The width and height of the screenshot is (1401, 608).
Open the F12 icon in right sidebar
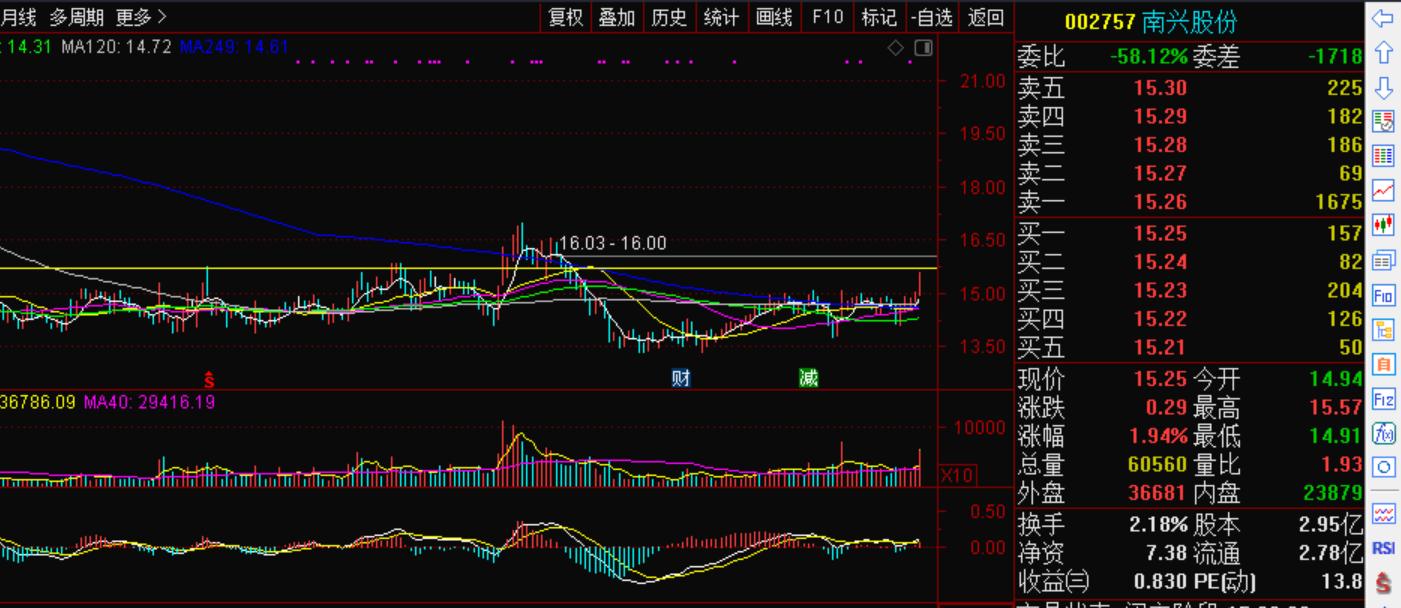[1384, 400]
